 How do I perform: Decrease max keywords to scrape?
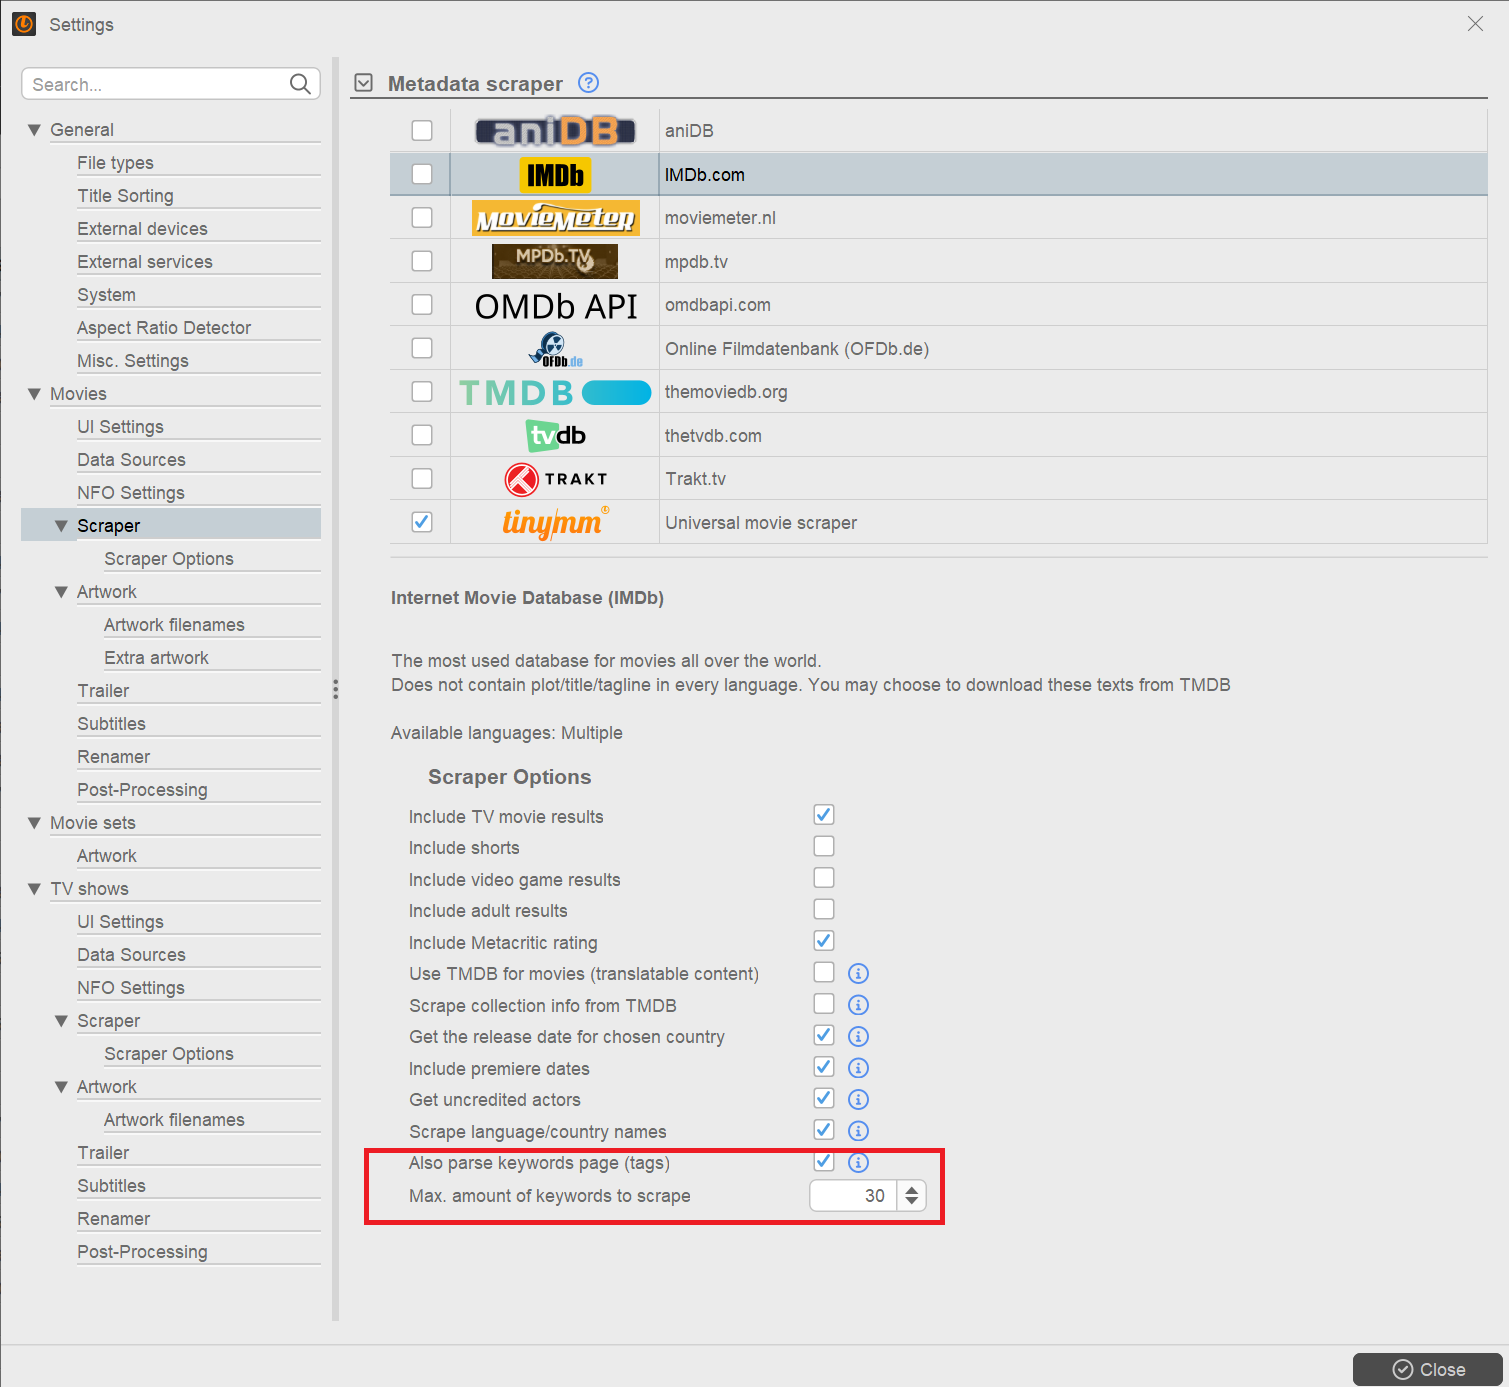coord(912,1201)
